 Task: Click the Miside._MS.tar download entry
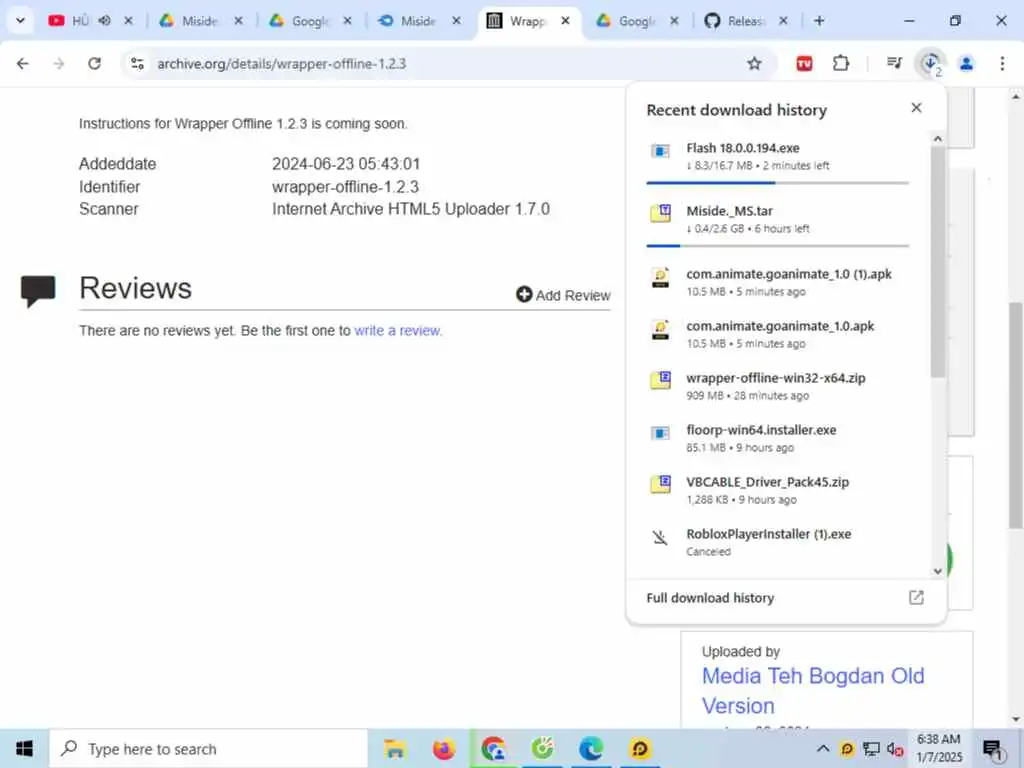click(777, 219)
